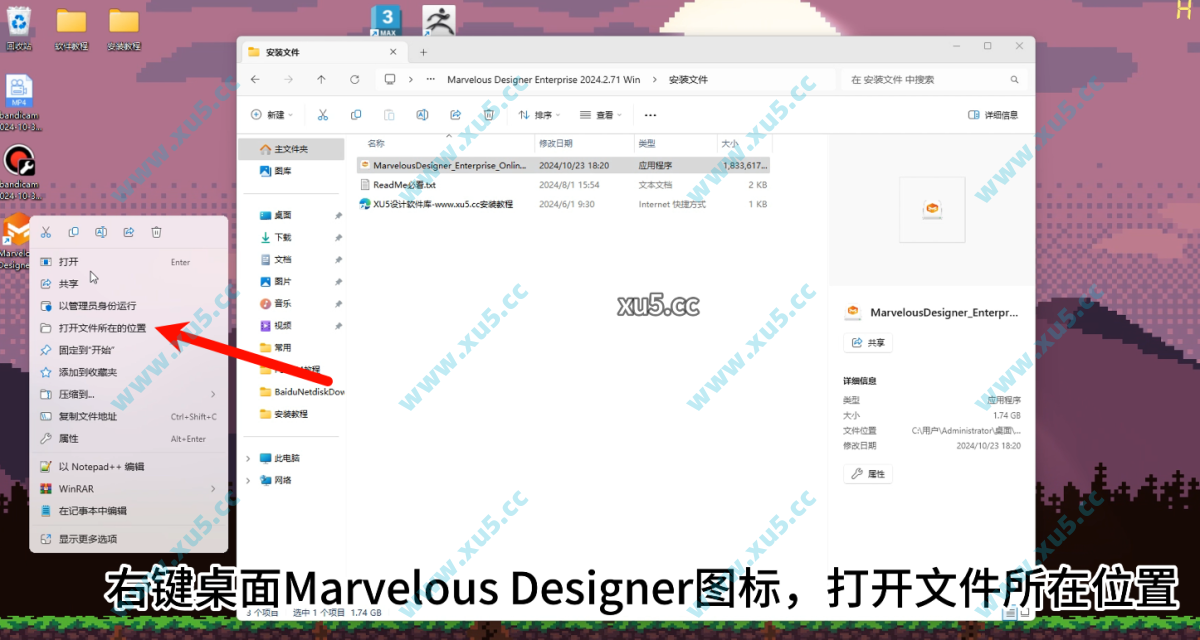
Task: Open the Recycle Bin on the desktop
Action: 19,20
